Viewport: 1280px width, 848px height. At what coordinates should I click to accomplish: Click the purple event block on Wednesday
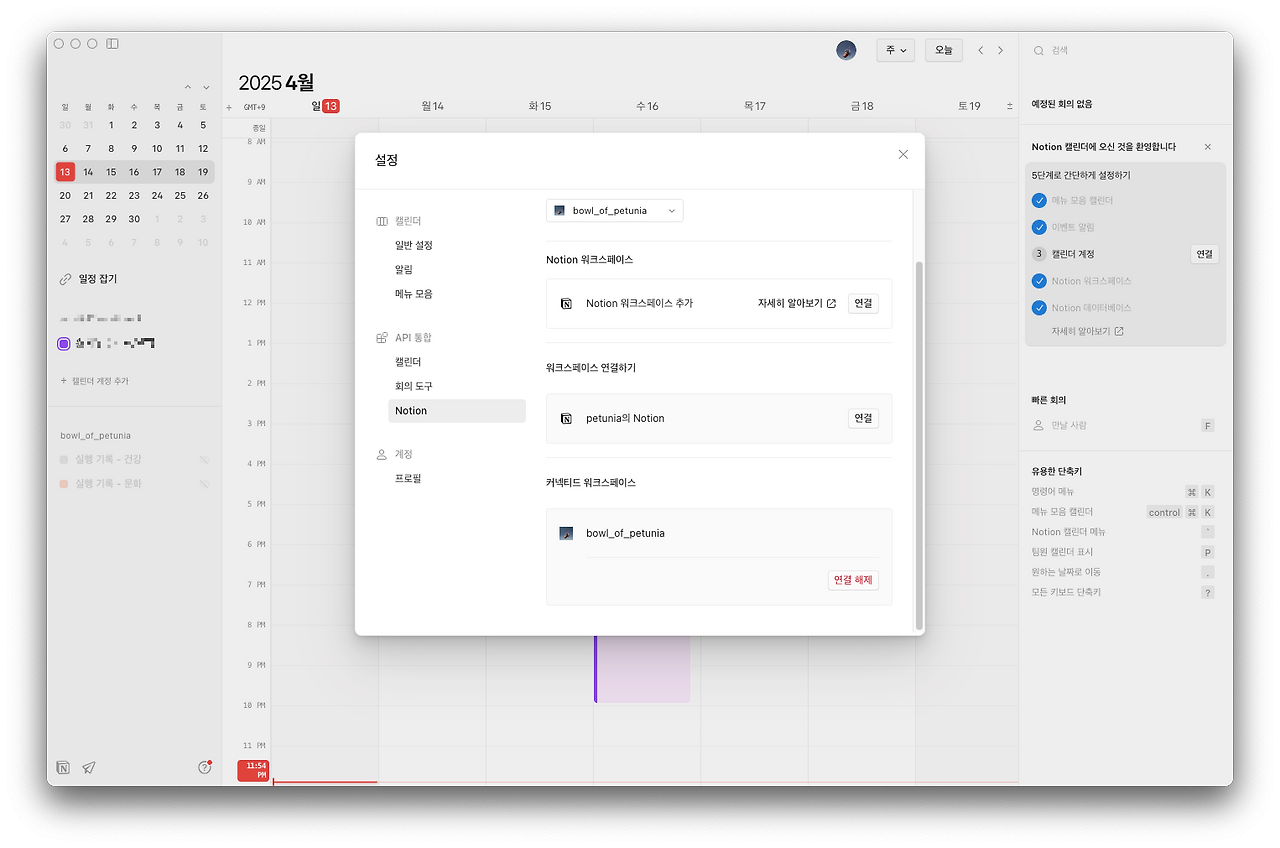[643, 669]
